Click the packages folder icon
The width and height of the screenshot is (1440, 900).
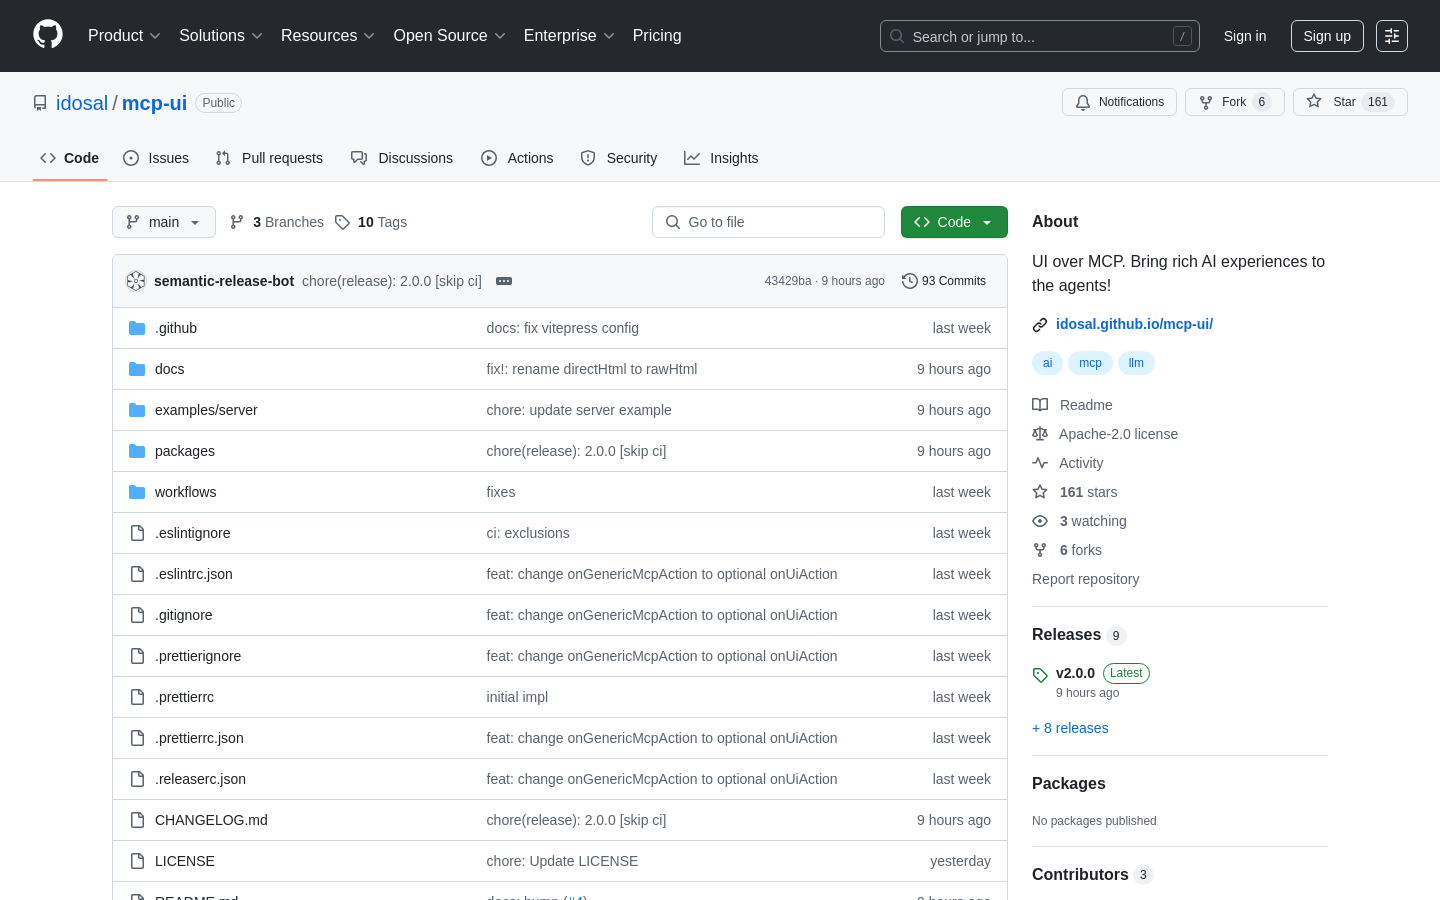137,451
